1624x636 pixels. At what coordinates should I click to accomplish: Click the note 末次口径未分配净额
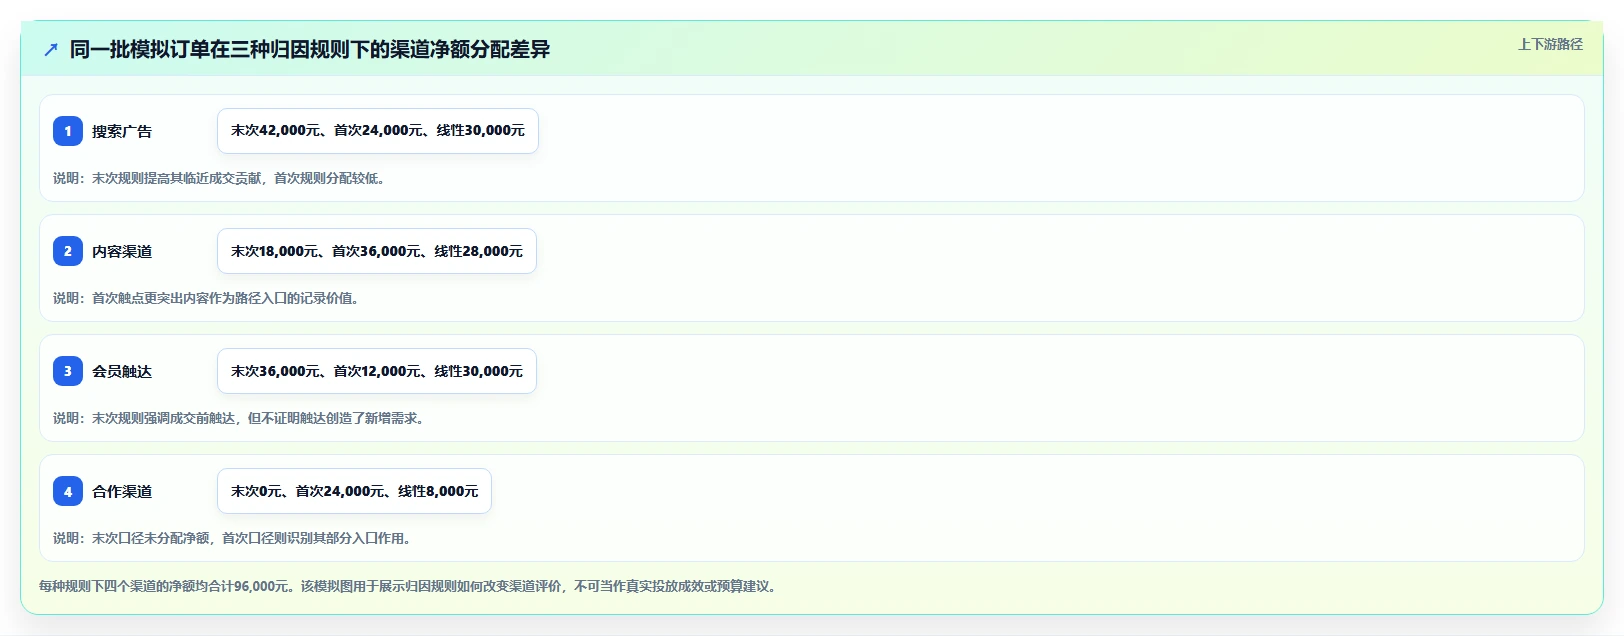click(232, 538)
